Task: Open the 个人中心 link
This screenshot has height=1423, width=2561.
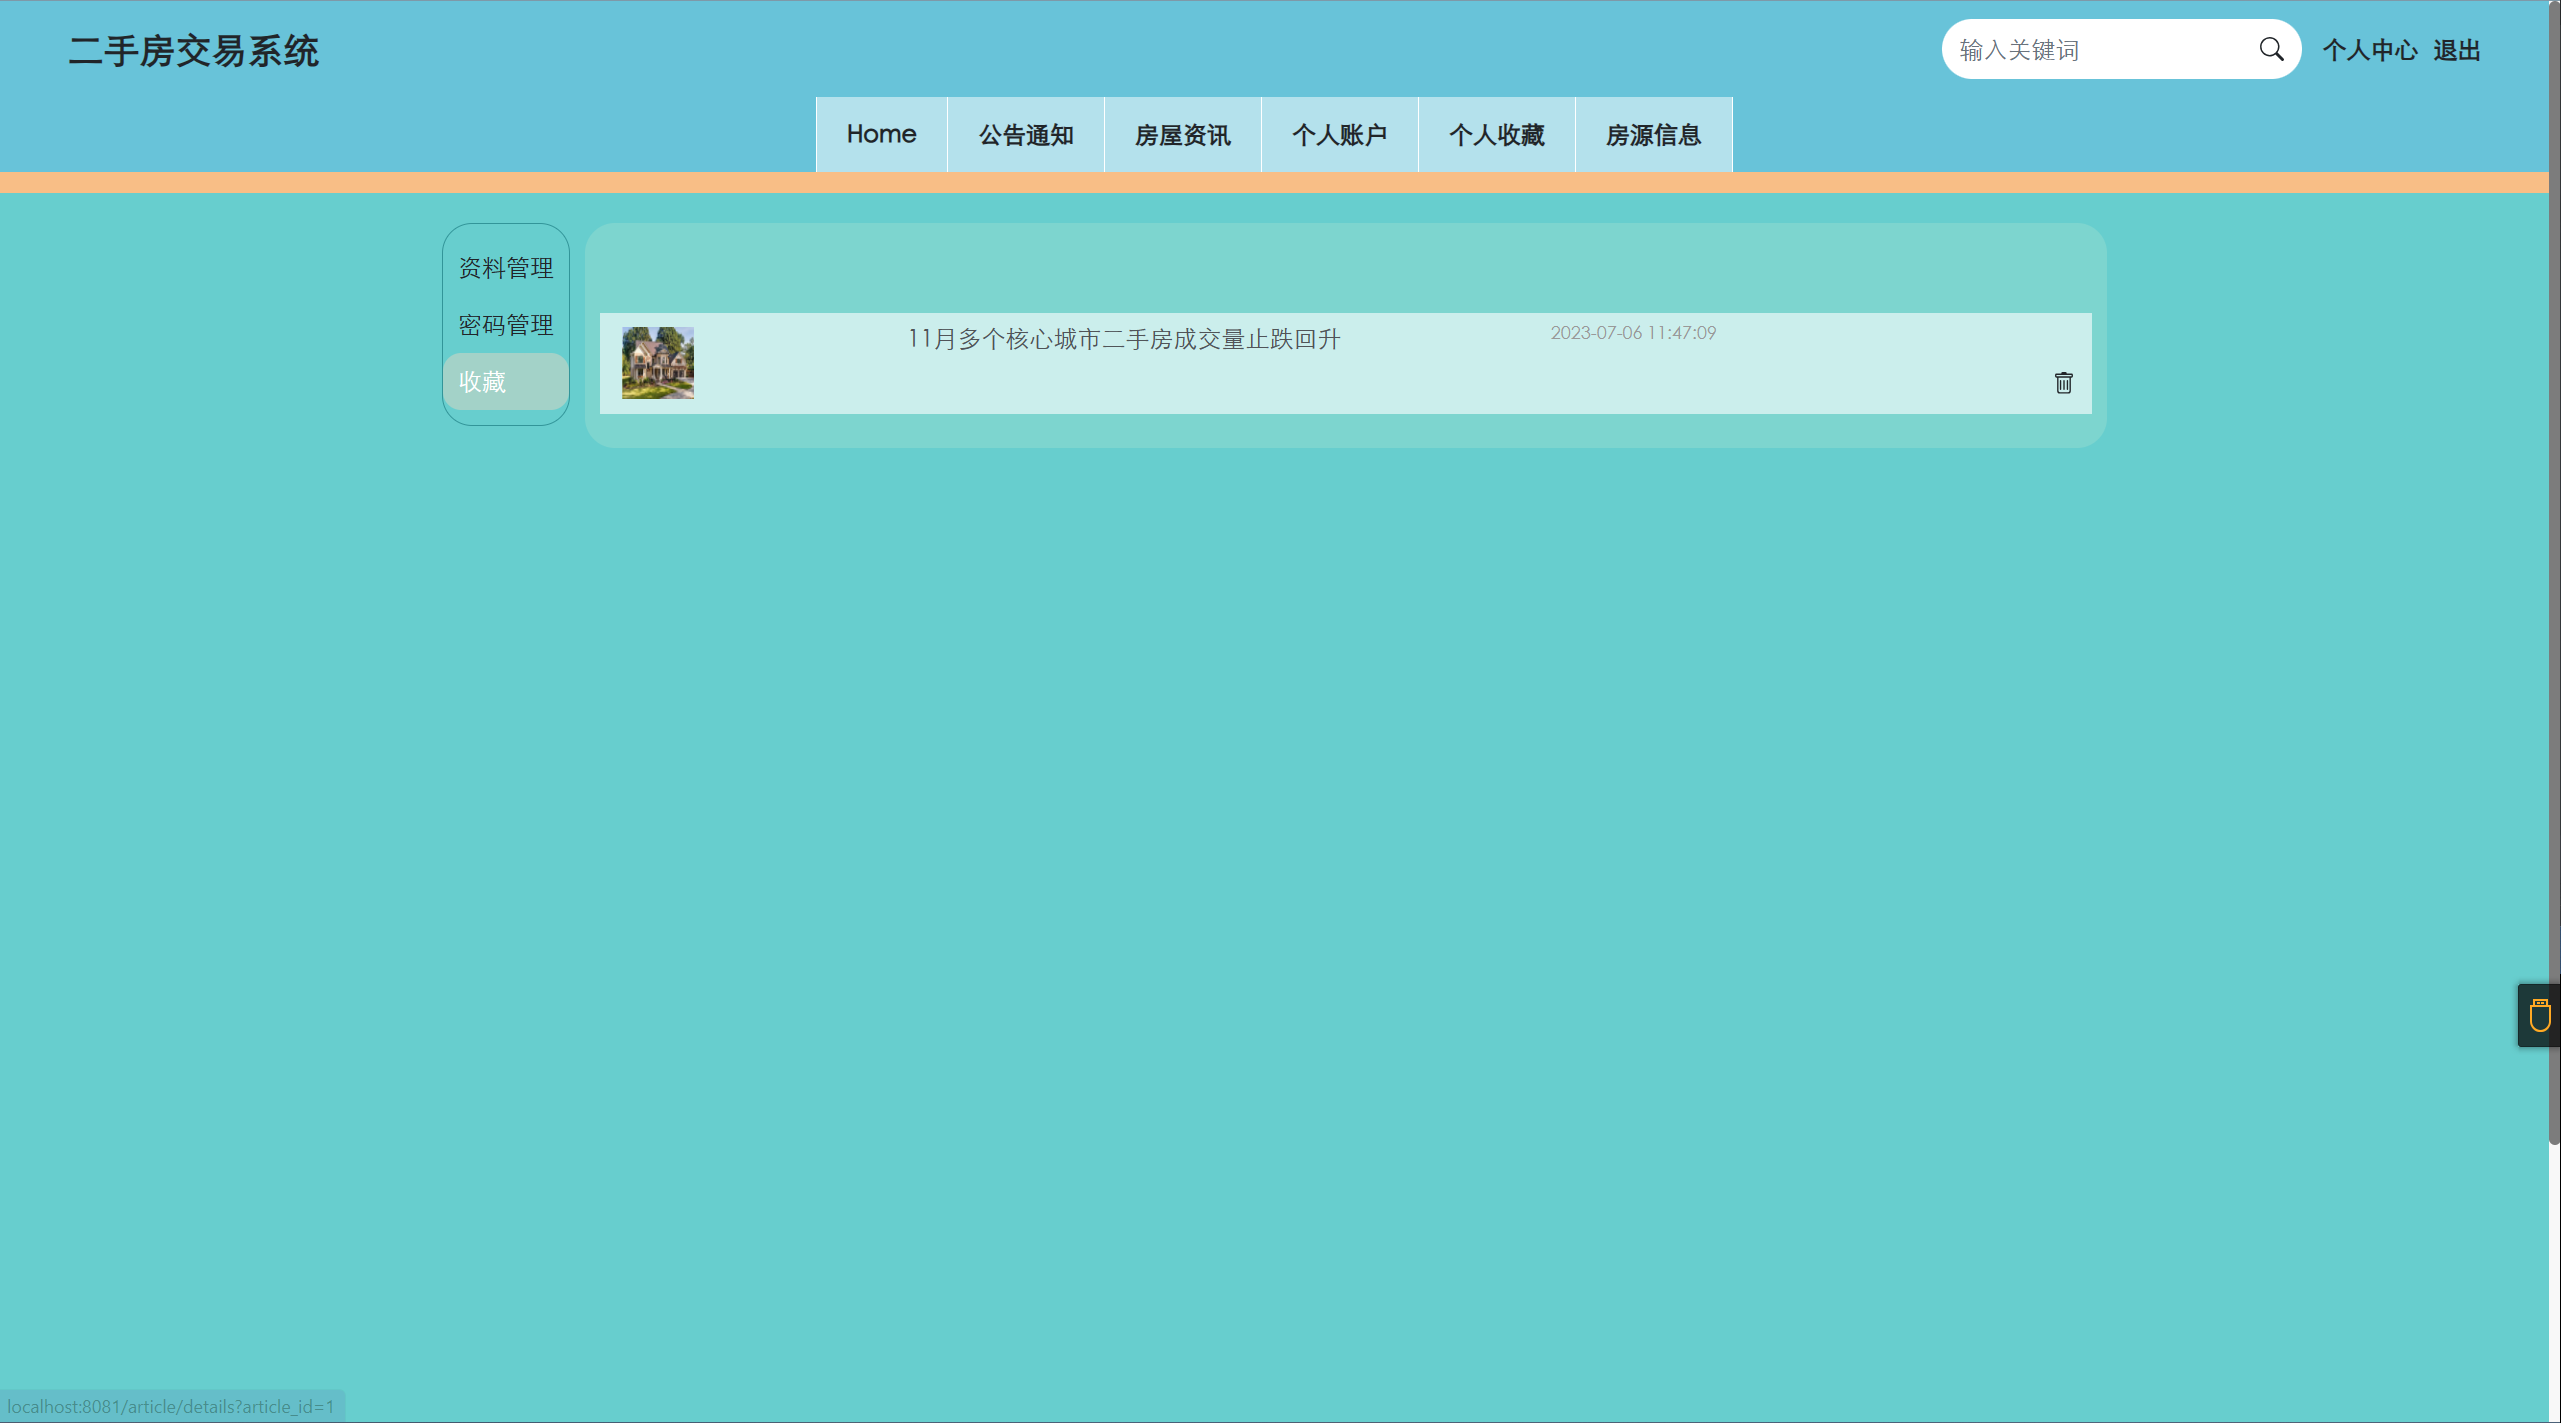Action: [x=2371, y=49]
